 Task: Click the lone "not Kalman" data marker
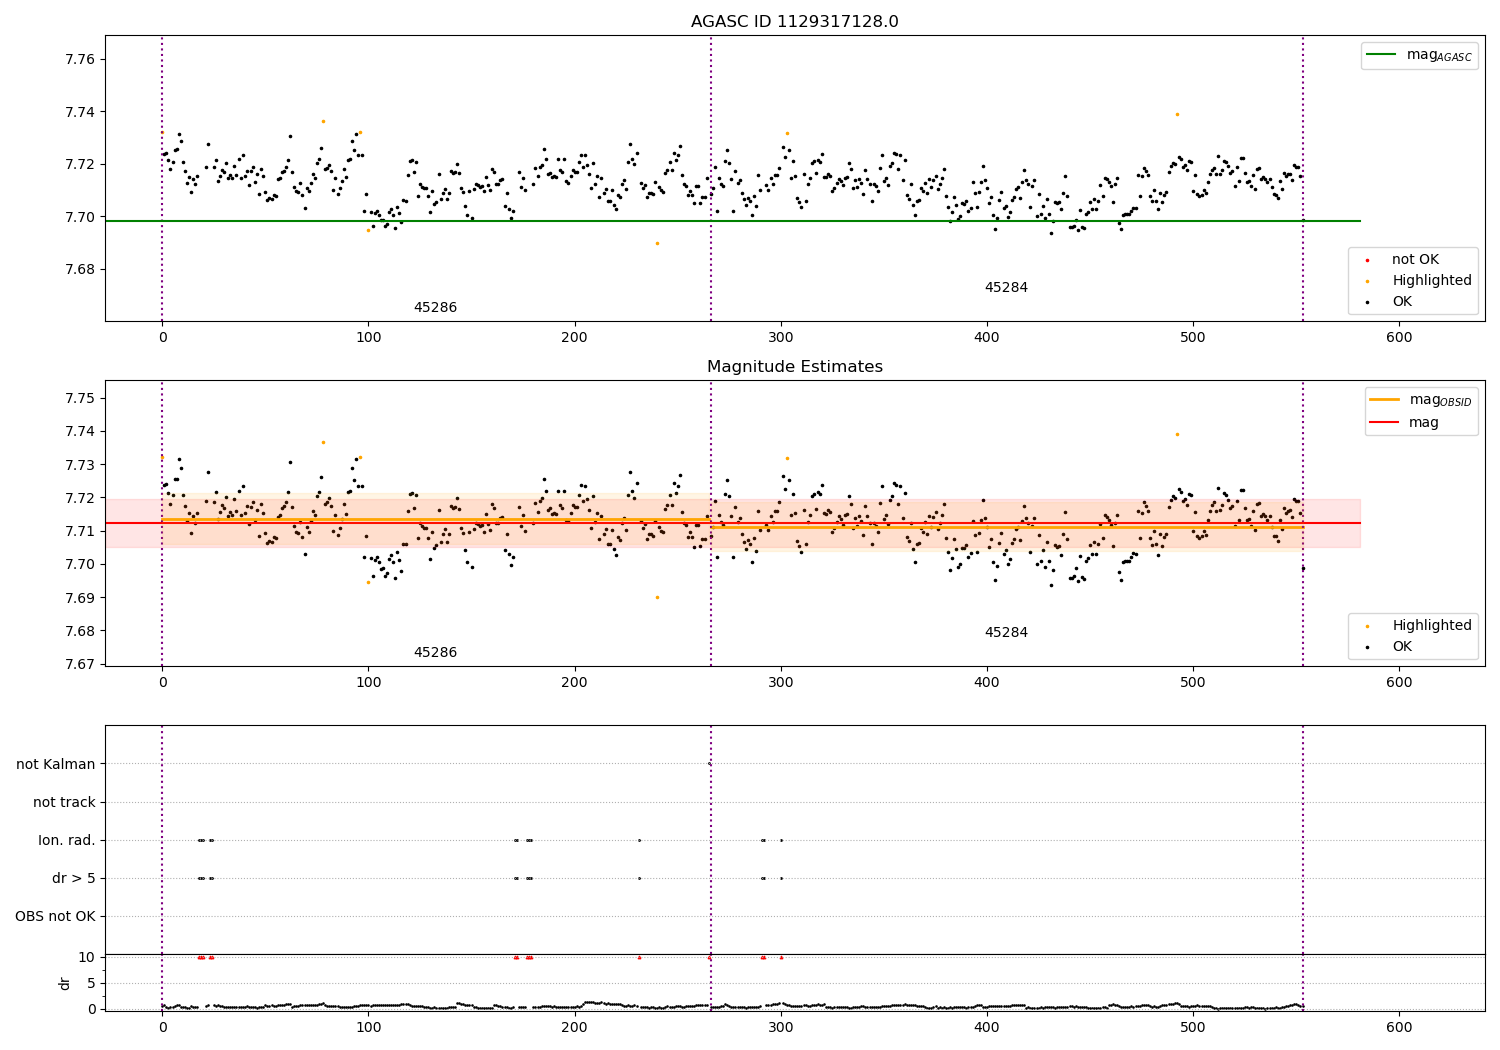coord(710,764)
